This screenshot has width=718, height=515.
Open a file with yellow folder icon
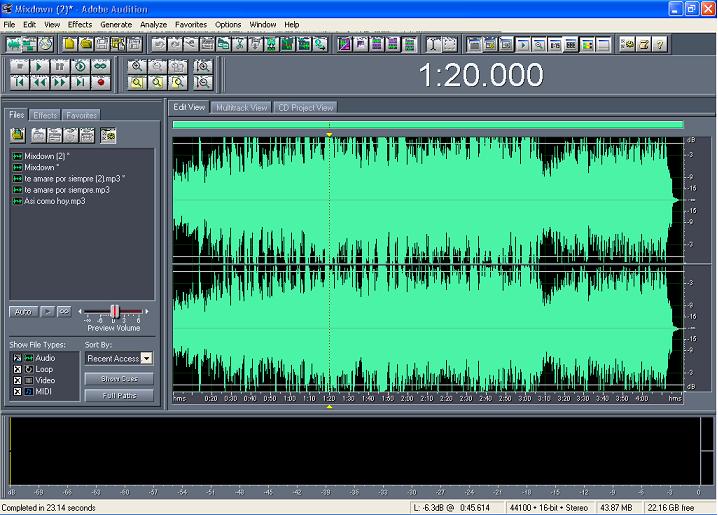tap(86, 44)
